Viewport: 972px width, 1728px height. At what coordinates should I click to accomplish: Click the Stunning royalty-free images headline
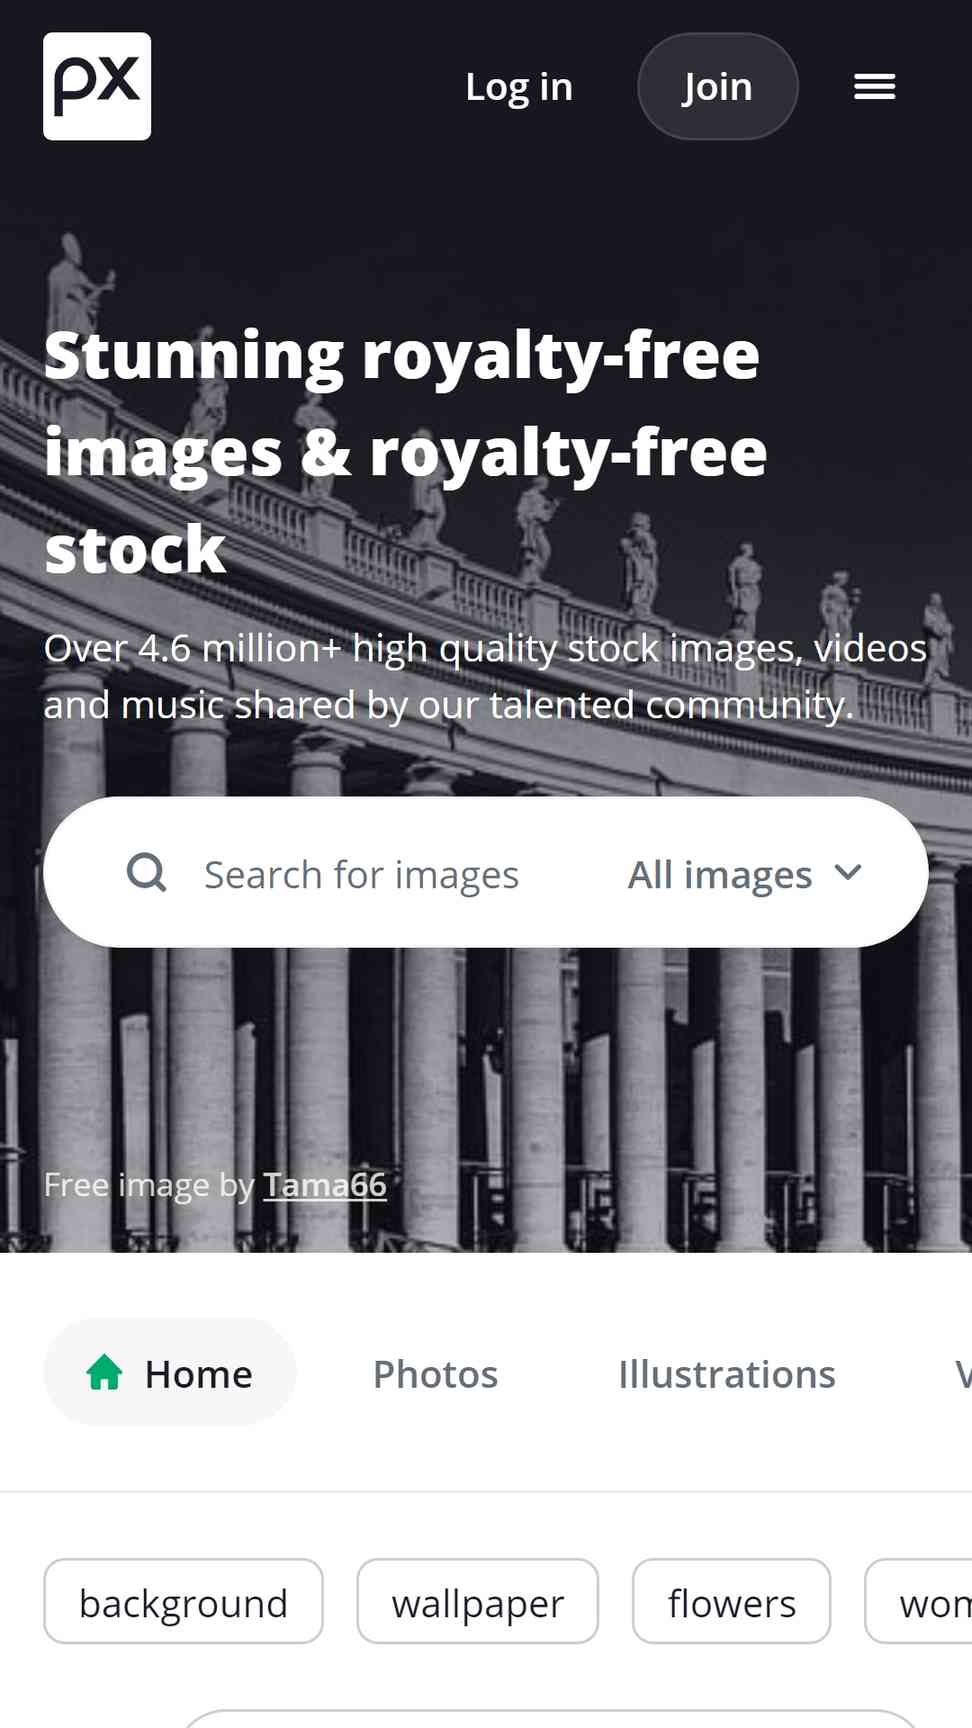coord(405,452)
